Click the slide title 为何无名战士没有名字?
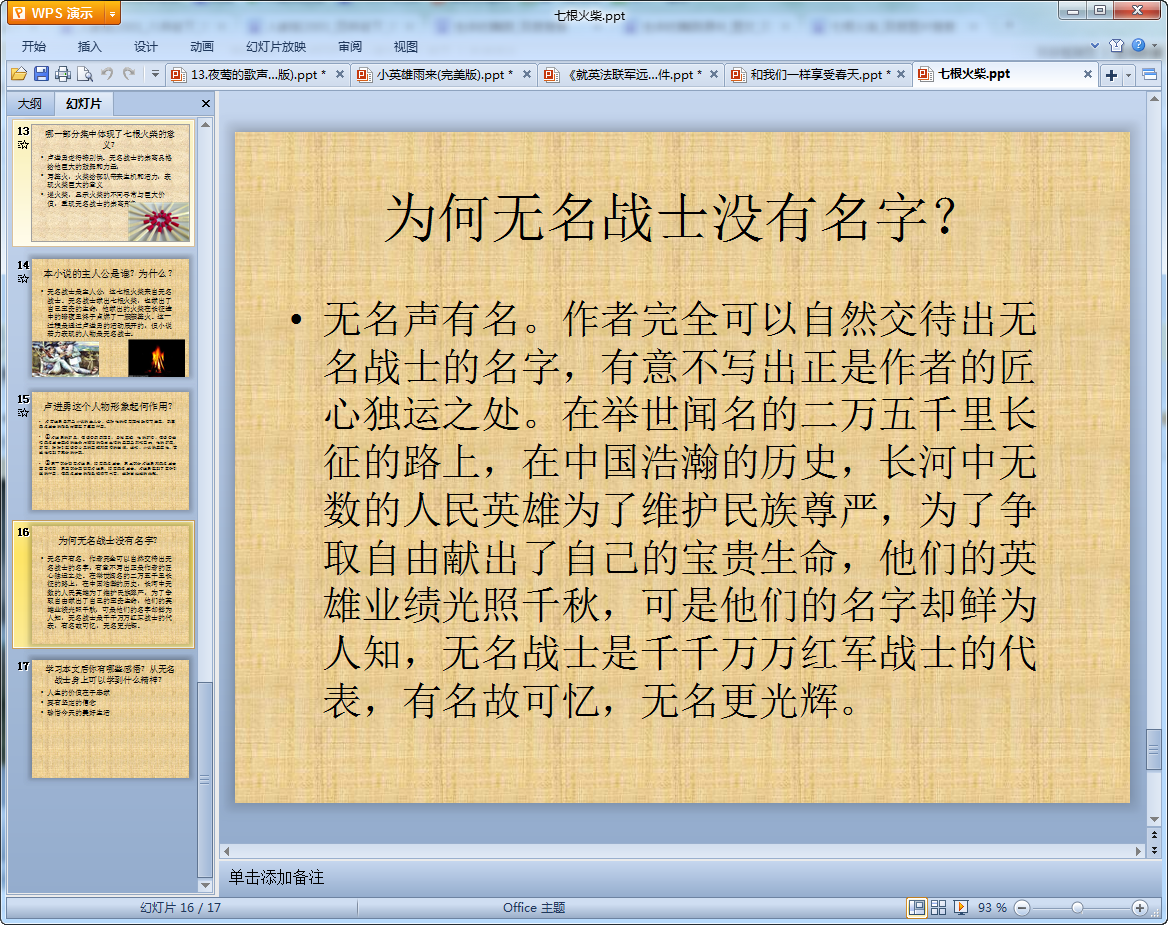The width and height of the screenshot is (1168, 925). click(670, 218)
